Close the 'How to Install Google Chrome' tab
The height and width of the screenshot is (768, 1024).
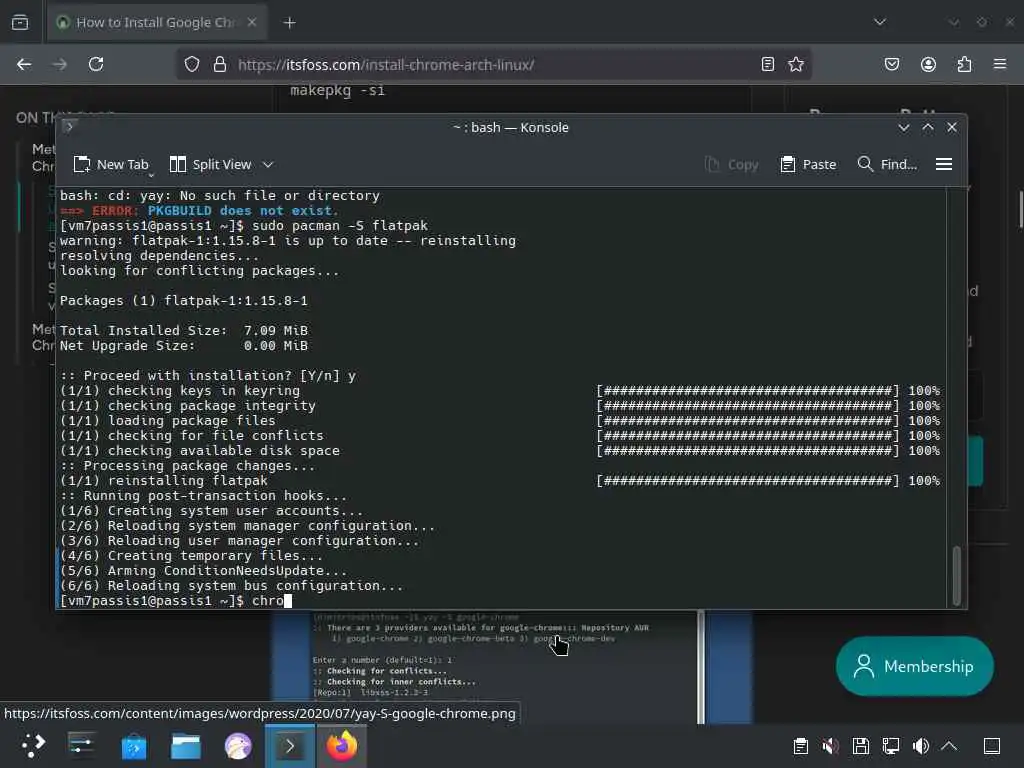point(252,22)
